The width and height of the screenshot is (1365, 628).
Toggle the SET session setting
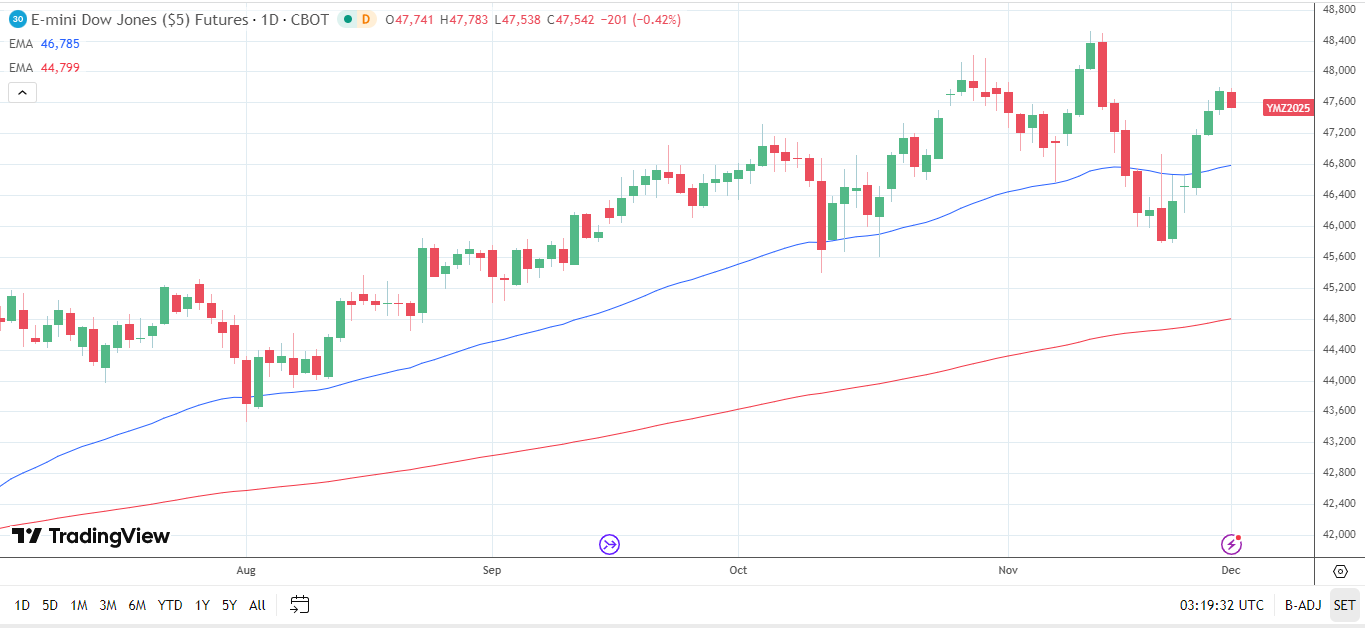click(1344, 605)
